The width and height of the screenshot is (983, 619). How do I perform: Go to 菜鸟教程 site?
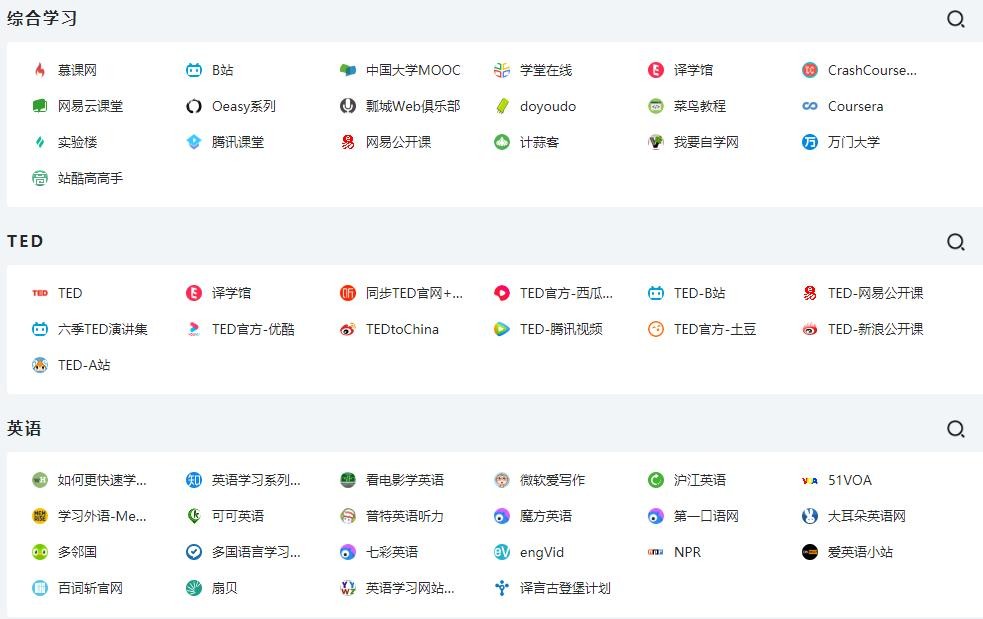click(x=699, y=106)
